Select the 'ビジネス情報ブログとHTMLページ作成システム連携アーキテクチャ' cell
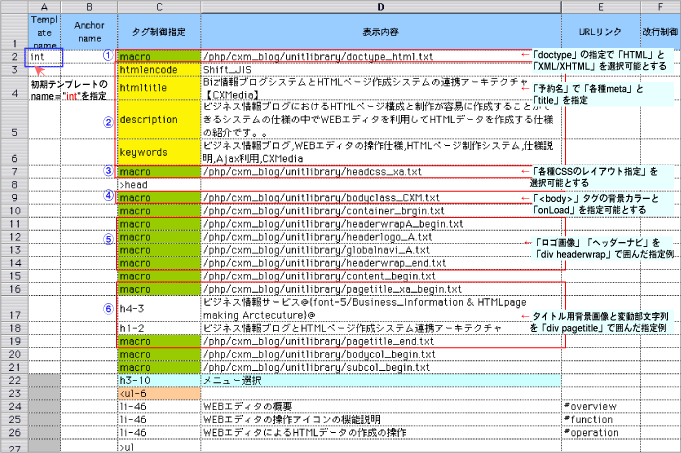The image size is (681, 453). coord(381,328)
